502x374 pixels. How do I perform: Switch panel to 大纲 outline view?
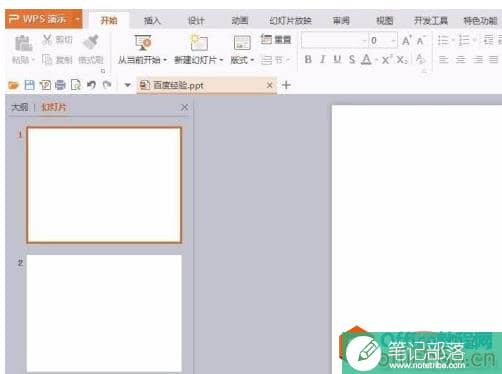(x=20, y=107)
